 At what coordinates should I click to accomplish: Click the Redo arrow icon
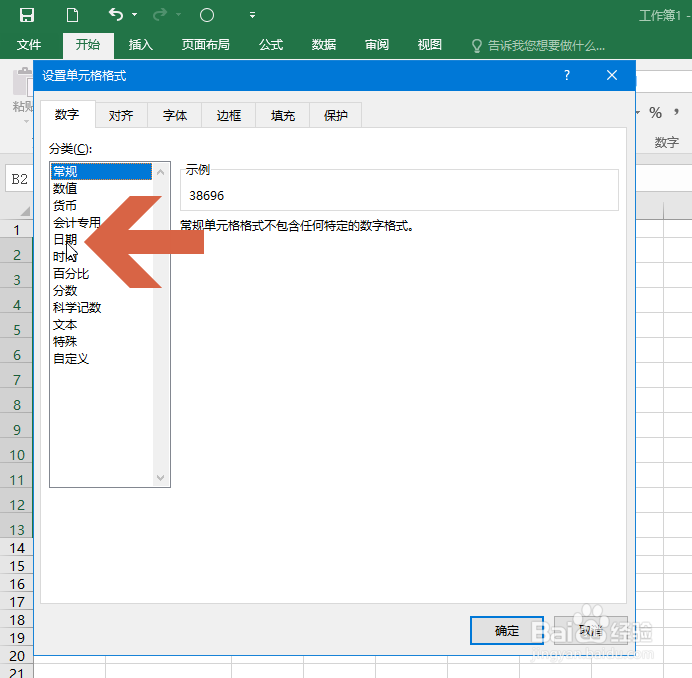coord(160,15)
